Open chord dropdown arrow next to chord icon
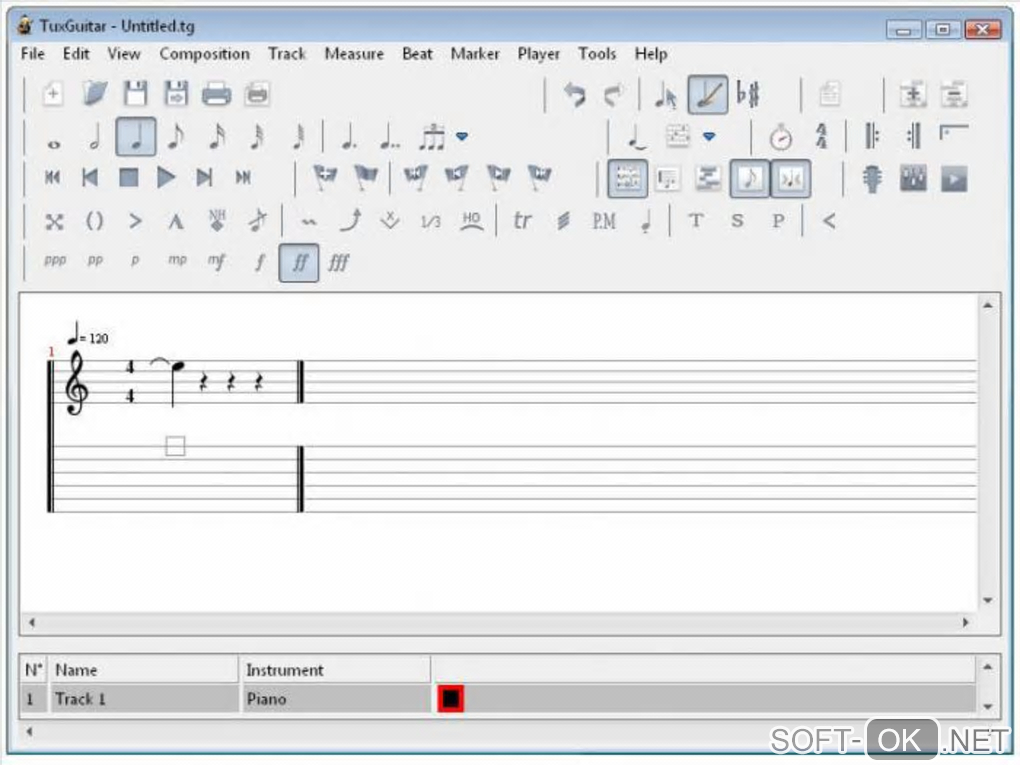This screenshot has height=765, width=1020. coord(709,137)
